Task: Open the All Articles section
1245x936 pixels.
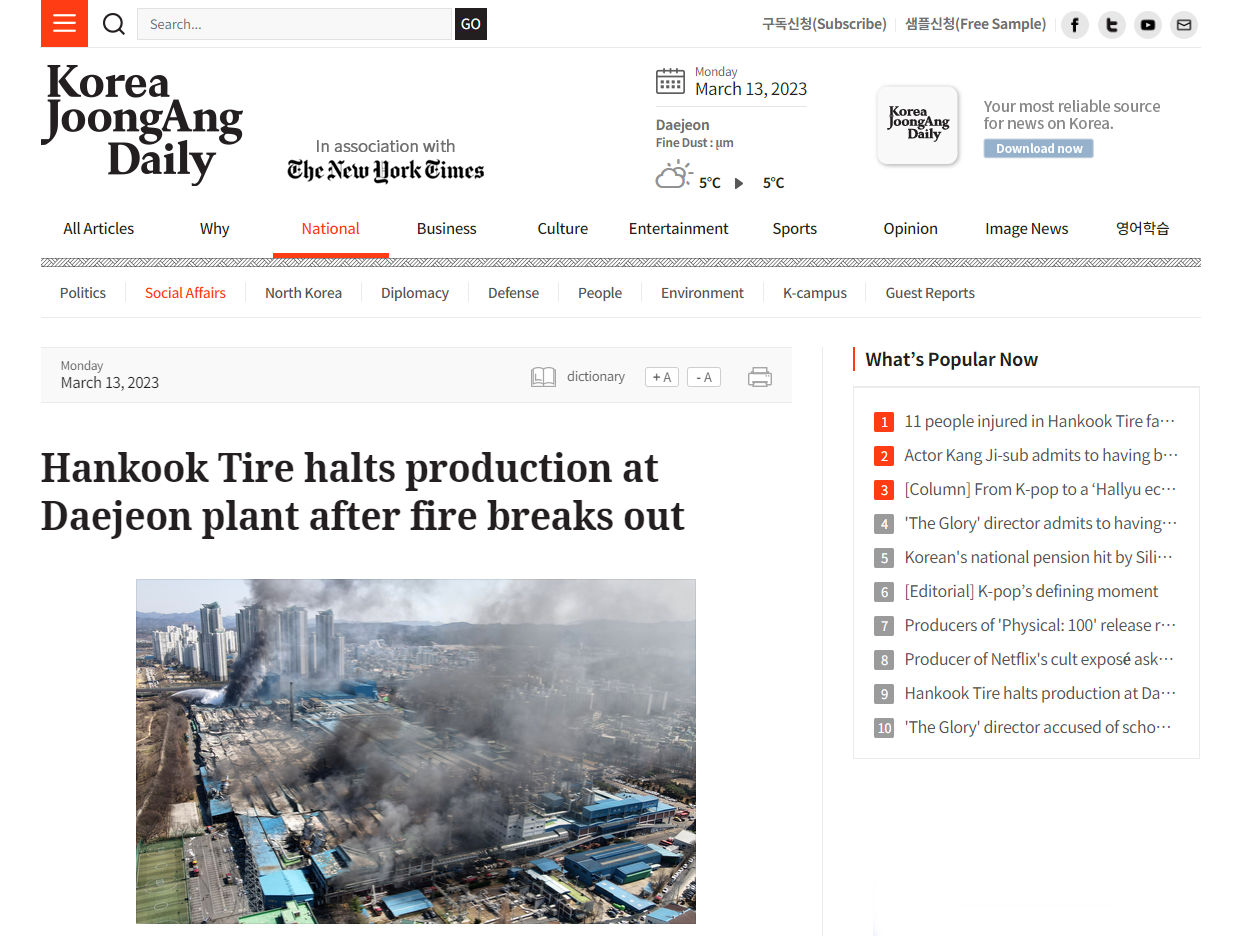Action: [x=99, y=228]
